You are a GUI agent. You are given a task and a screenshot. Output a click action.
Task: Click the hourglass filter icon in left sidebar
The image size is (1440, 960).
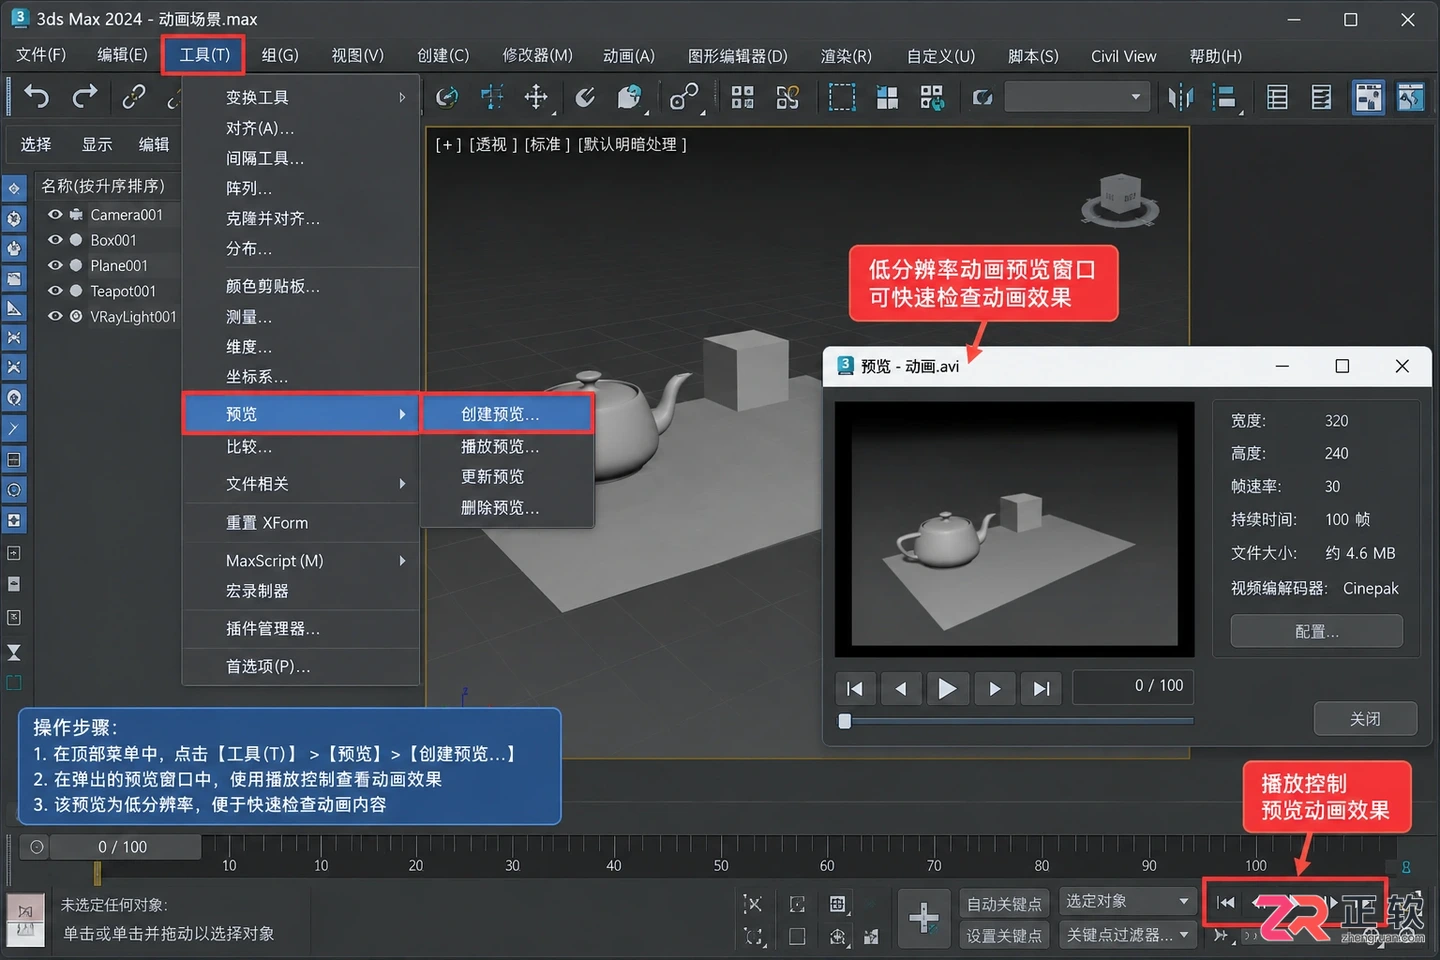tap(14, 653)
